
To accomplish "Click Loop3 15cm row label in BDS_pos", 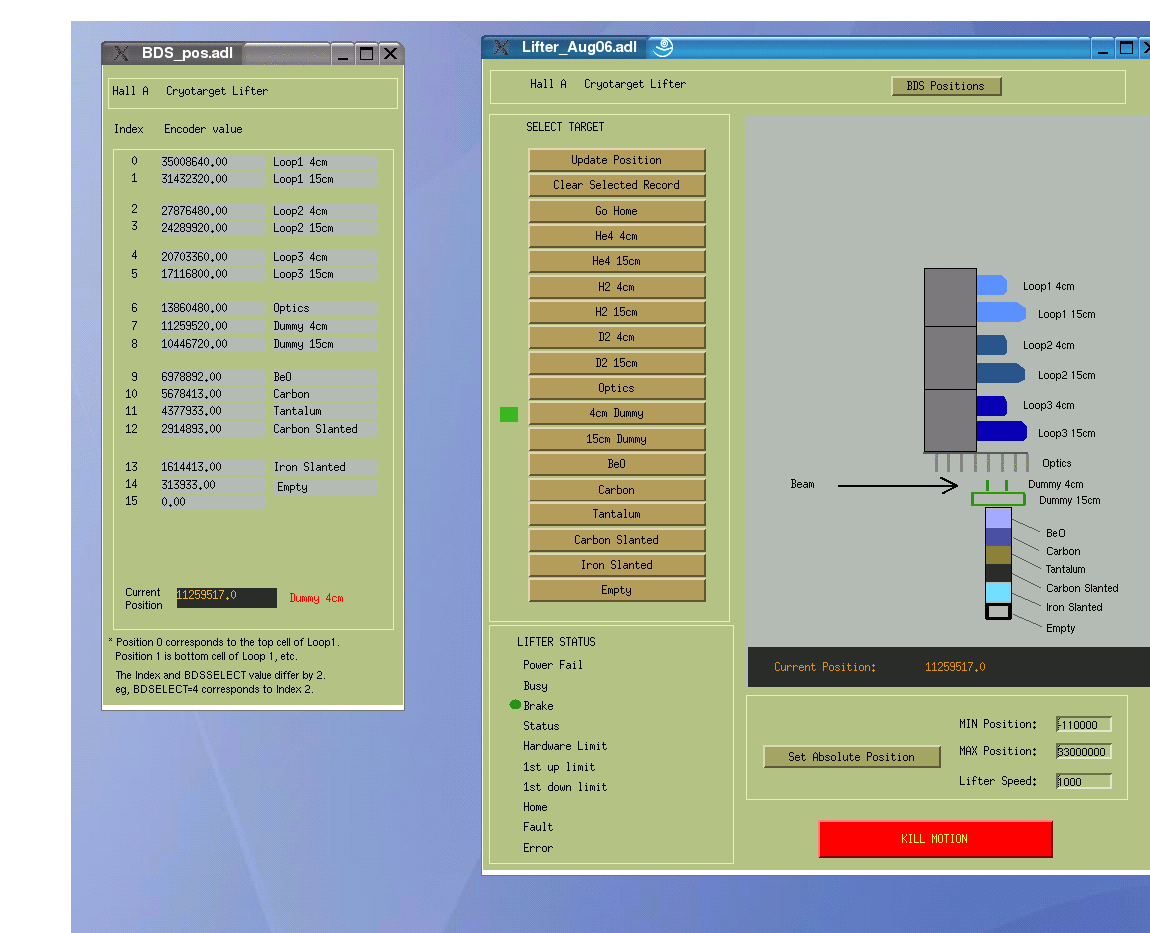I will (324, 274).
